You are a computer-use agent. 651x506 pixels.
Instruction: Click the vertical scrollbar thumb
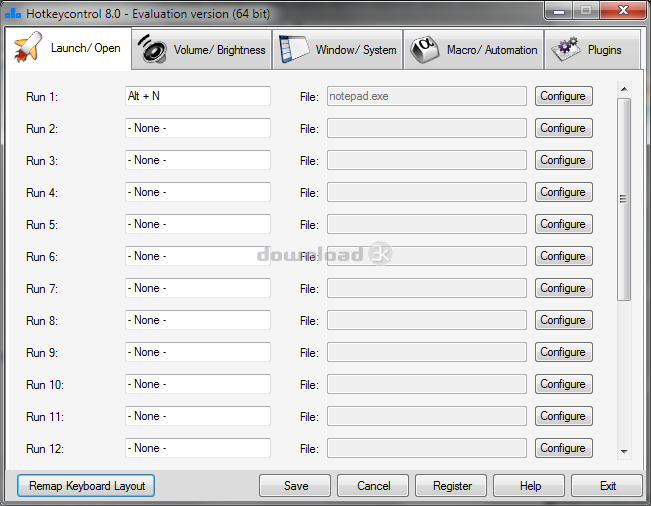(x=624, y=199)
